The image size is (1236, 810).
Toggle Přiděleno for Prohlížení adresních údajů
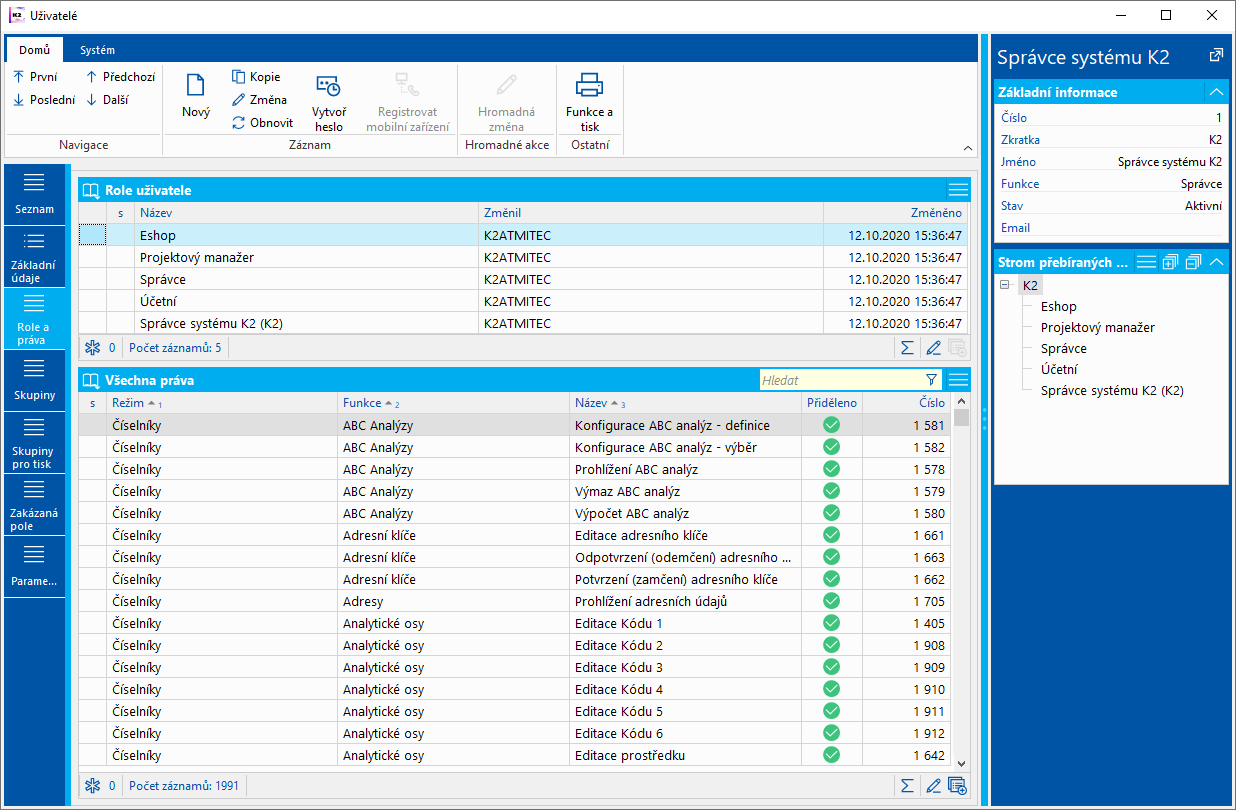[831, 601]
